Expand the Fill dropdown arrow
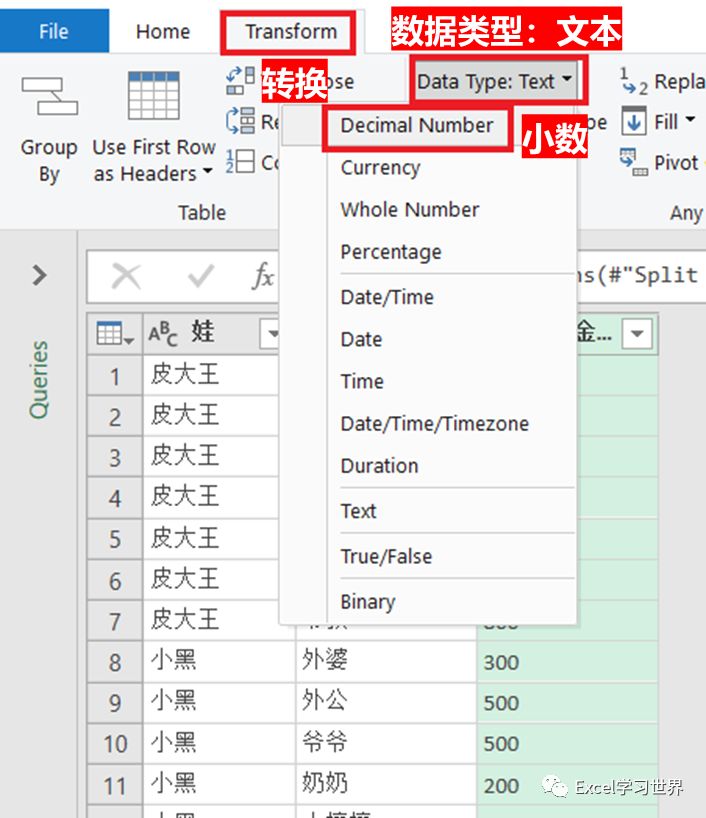Screen dimensions: 706x818 [690, 119]
